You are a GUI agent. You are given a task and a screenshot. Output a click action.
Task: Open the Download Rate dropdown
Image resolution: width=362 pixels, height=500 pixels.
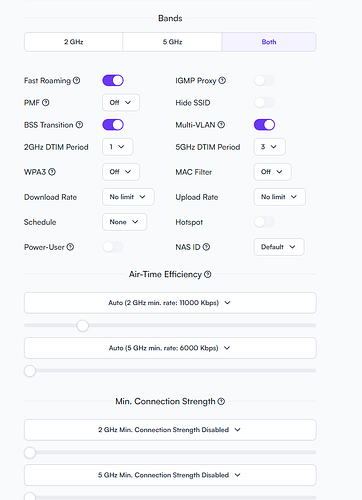[128, 197]
